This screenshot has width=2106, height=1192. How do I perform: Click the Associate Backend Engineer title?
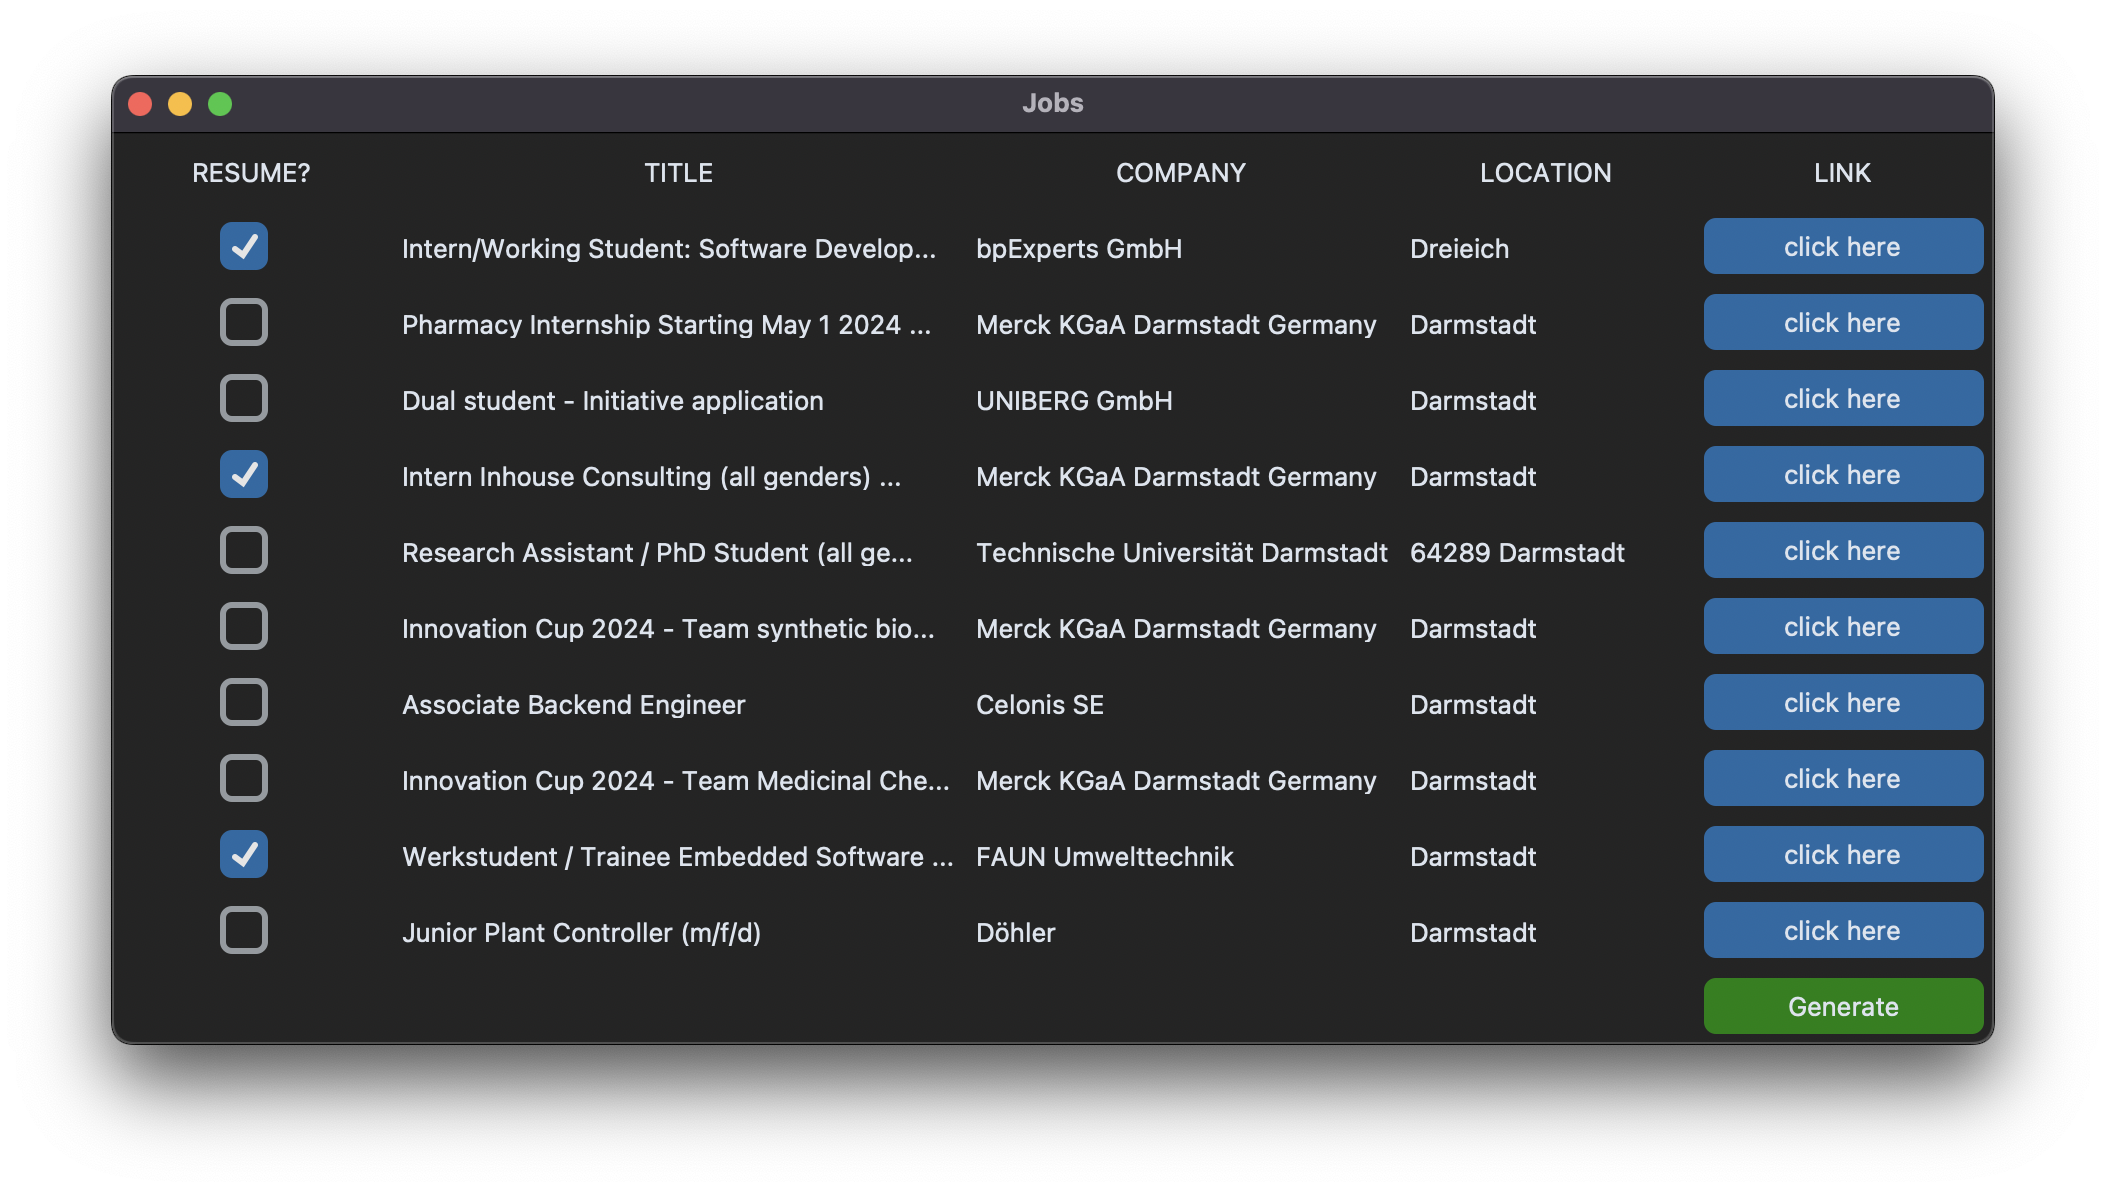(573, 705)
